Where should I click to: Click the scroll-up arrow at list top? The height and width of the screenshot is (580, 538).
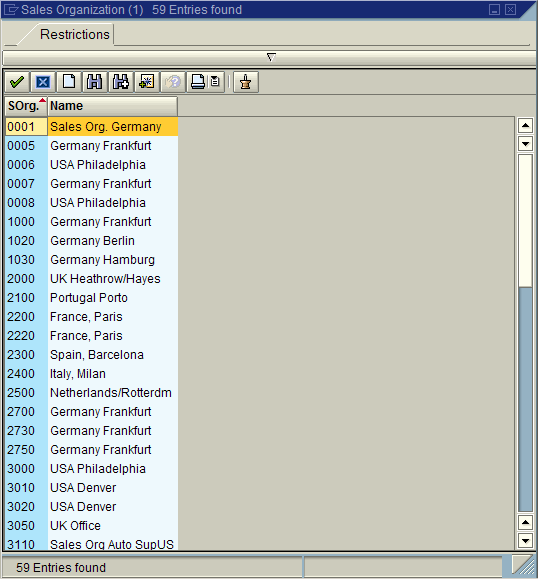[525, 126]
